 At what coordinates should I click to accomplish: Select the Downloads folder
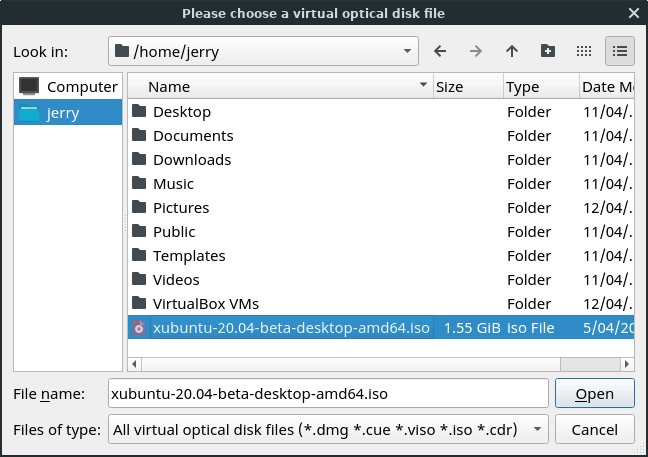coord(192,160)
